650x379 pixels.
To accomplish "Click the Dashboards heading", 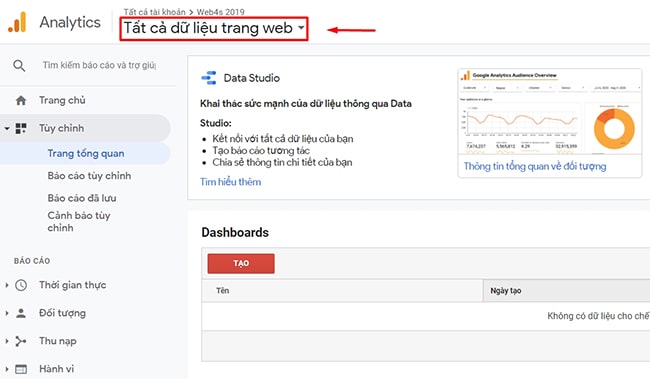I will coord(235,233).
